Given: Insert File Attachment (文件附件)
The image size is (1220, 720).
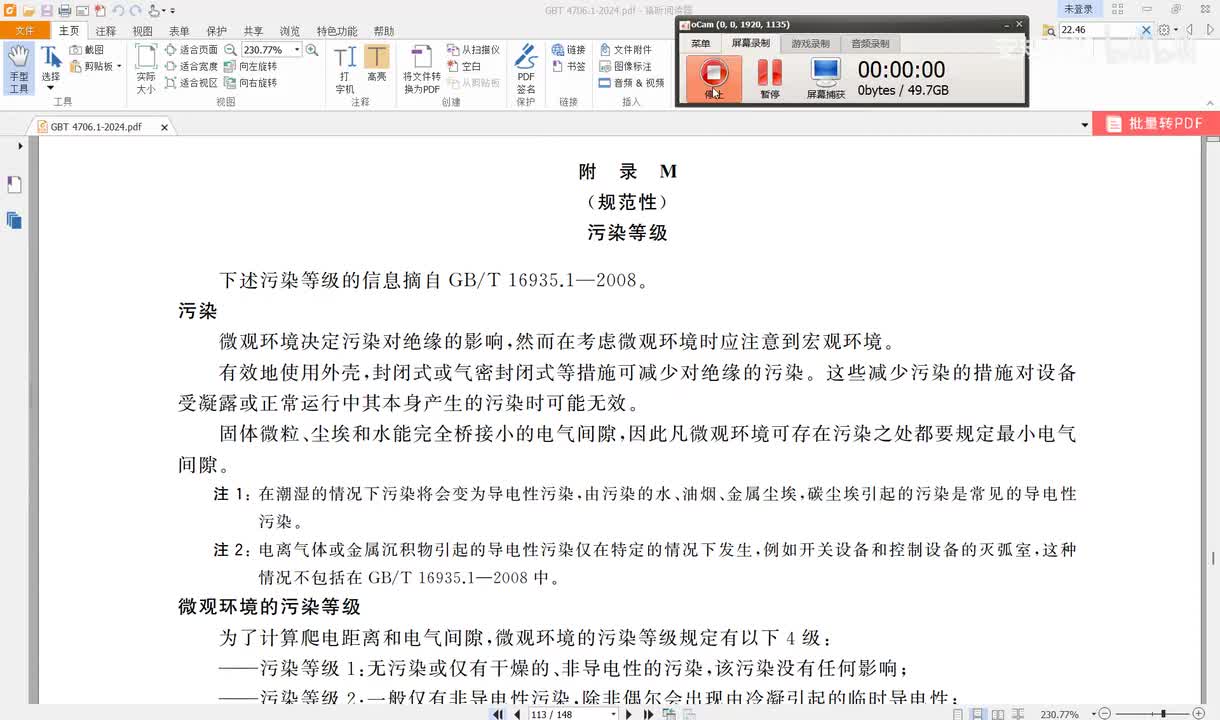Looking at the screenshot, I should [626, 49].
